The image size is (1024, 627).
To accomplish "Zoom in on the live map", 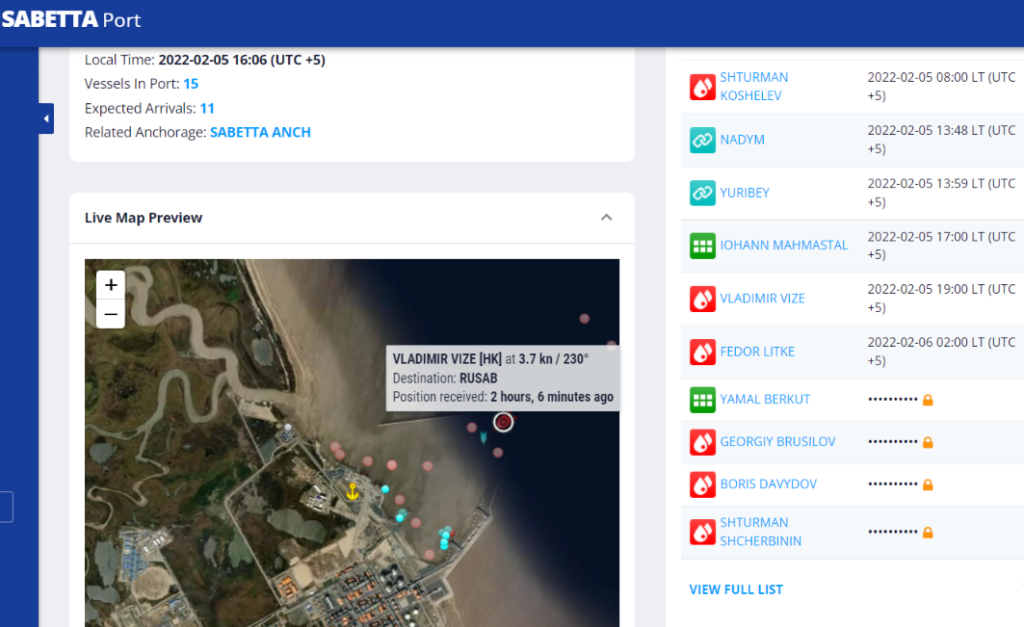I will [x=111, y=285].
